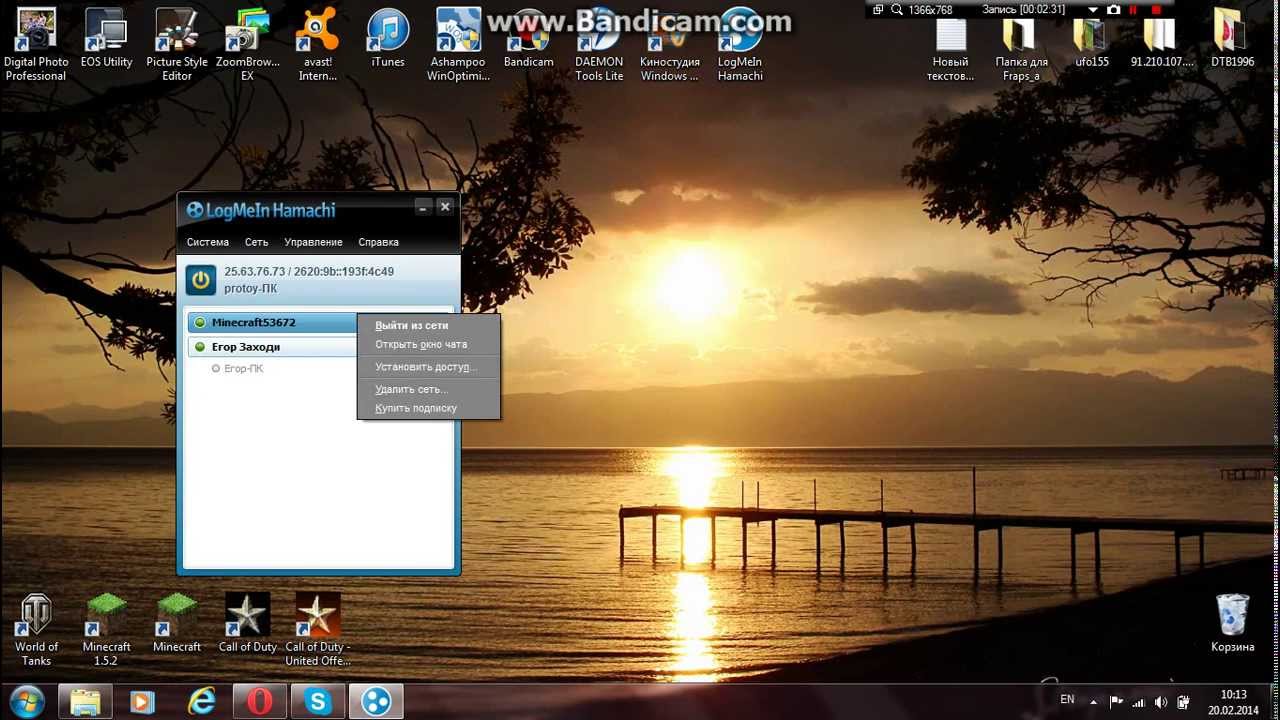
Task: Open Bandicam desktop shortcut
Action: [528, 40]
